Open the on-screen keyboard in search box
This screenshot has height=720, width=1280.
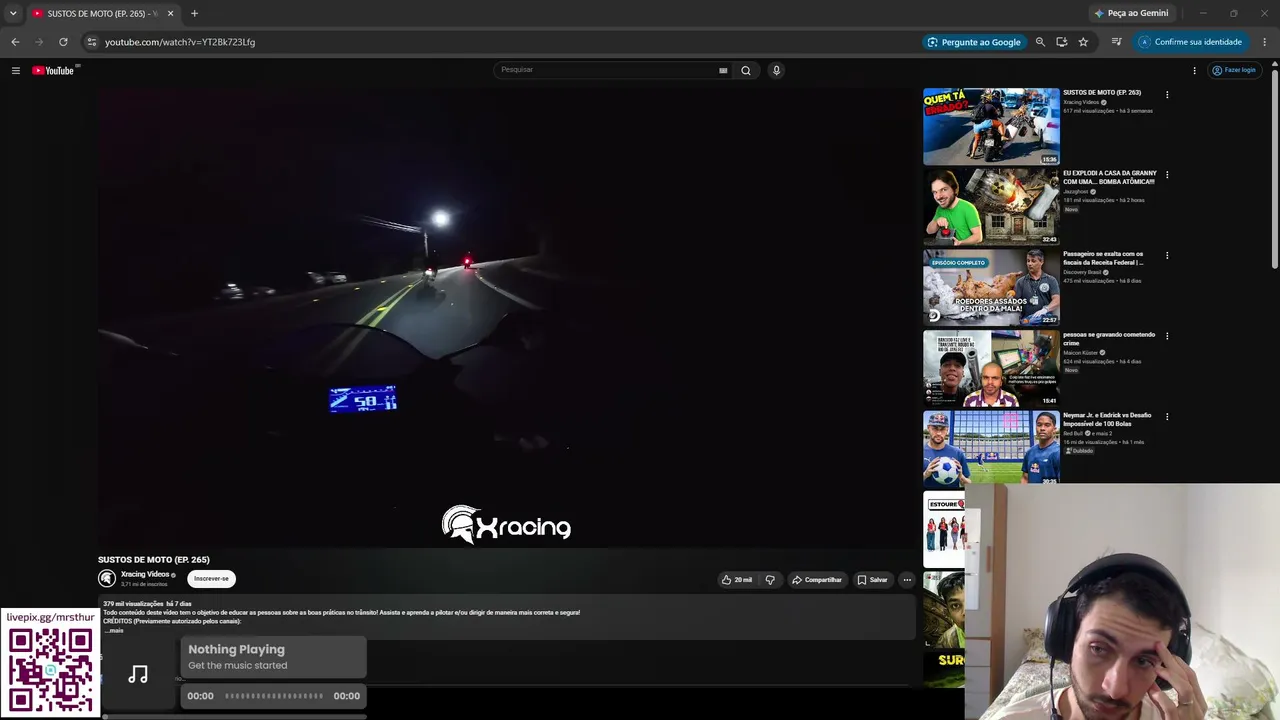point(723,70)
